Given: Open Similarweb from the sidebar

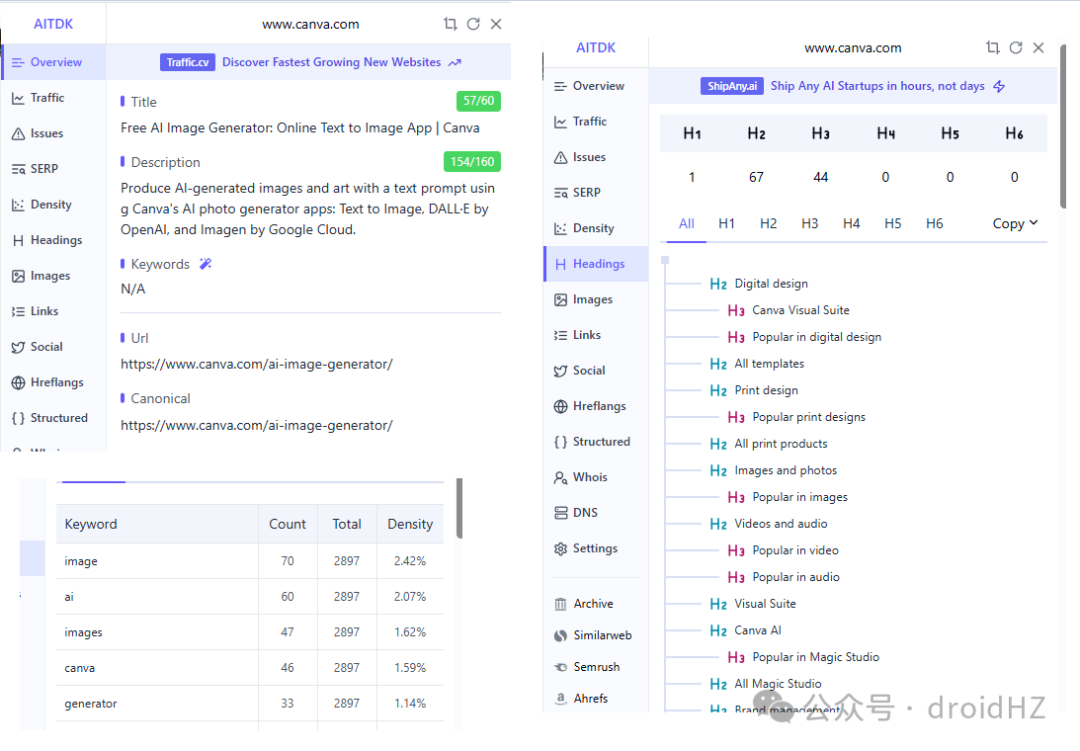Looking at the screenshot, I should tap(593, 635).
